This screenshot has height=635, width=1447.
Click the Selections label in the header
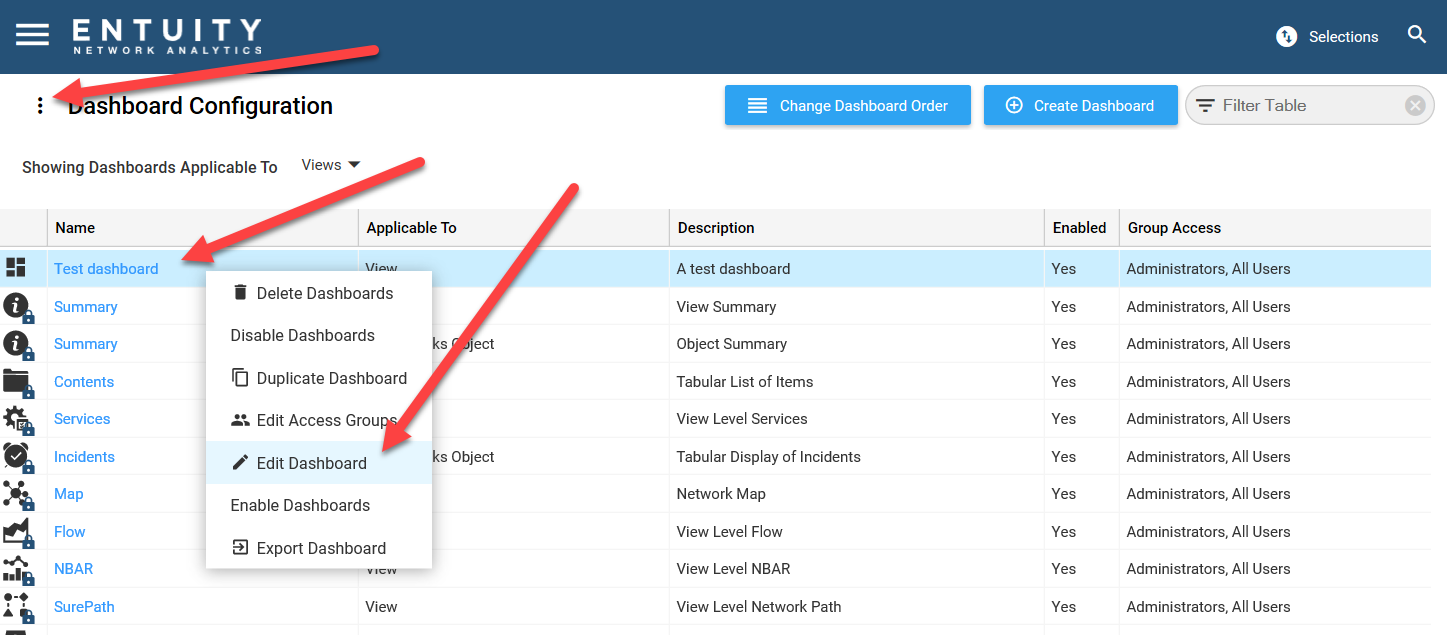point(1343,37)
